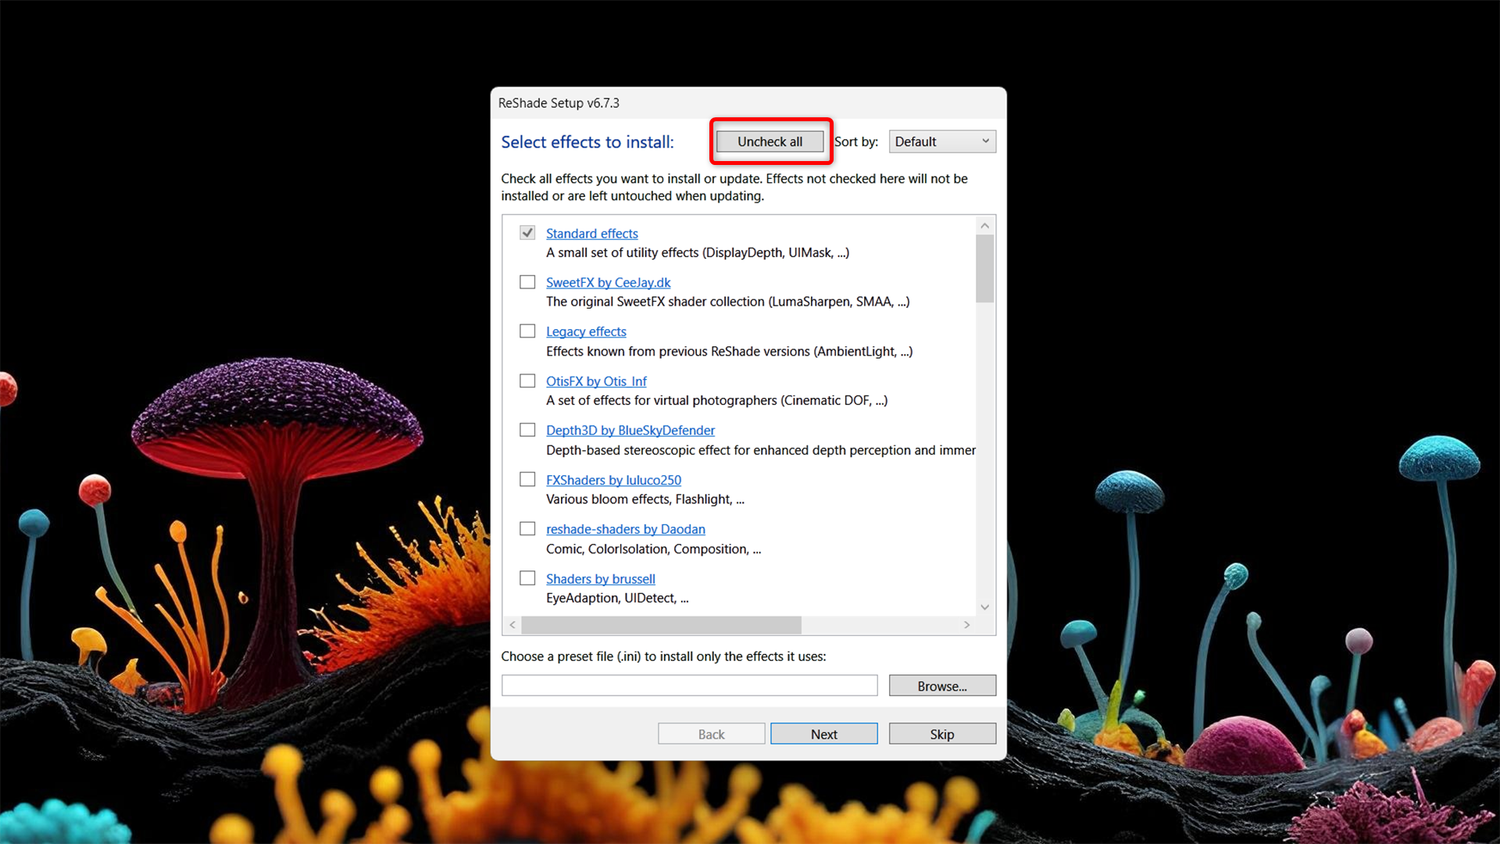Click the text 'Various bloom effects, Flashlight, ...'
Viewport: 1500px width, 844px height.
click(x=645, y=500)
